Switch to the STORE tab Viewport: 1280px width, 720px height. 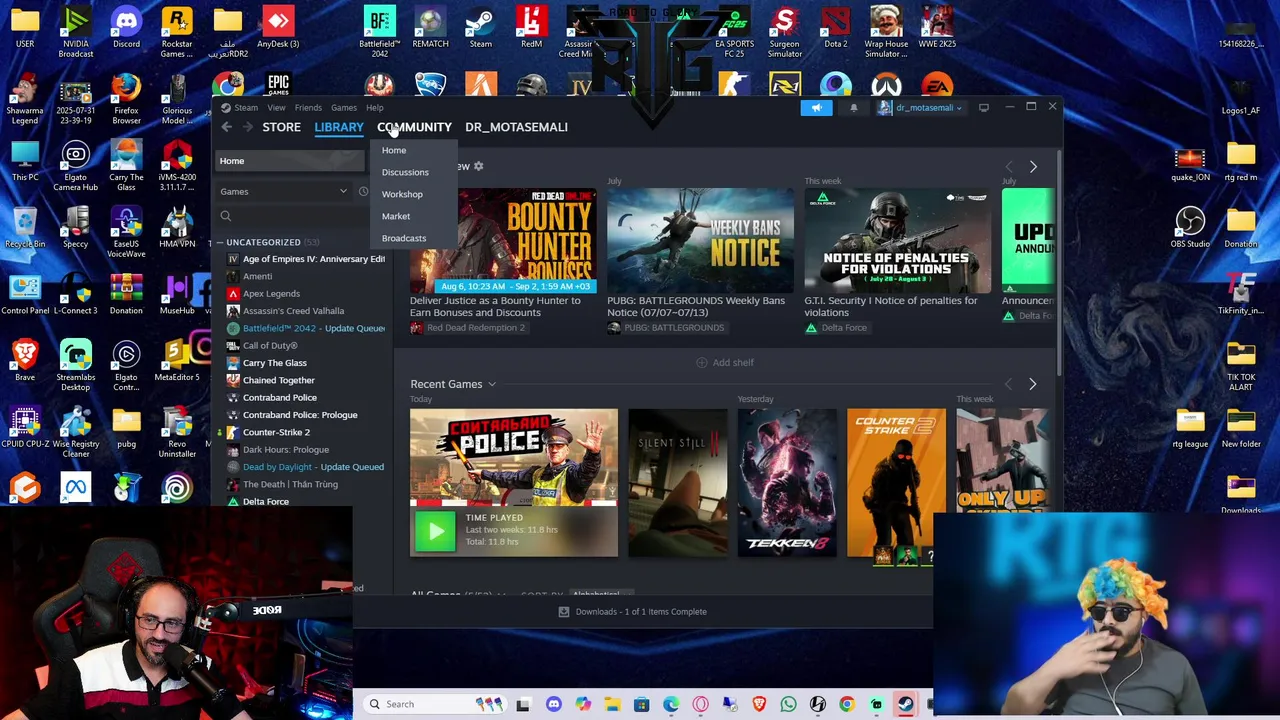281,127
